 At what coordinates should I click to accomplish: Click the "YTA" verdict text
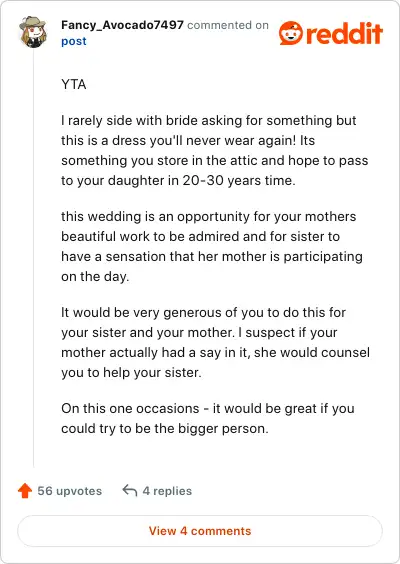click(74, 85)
